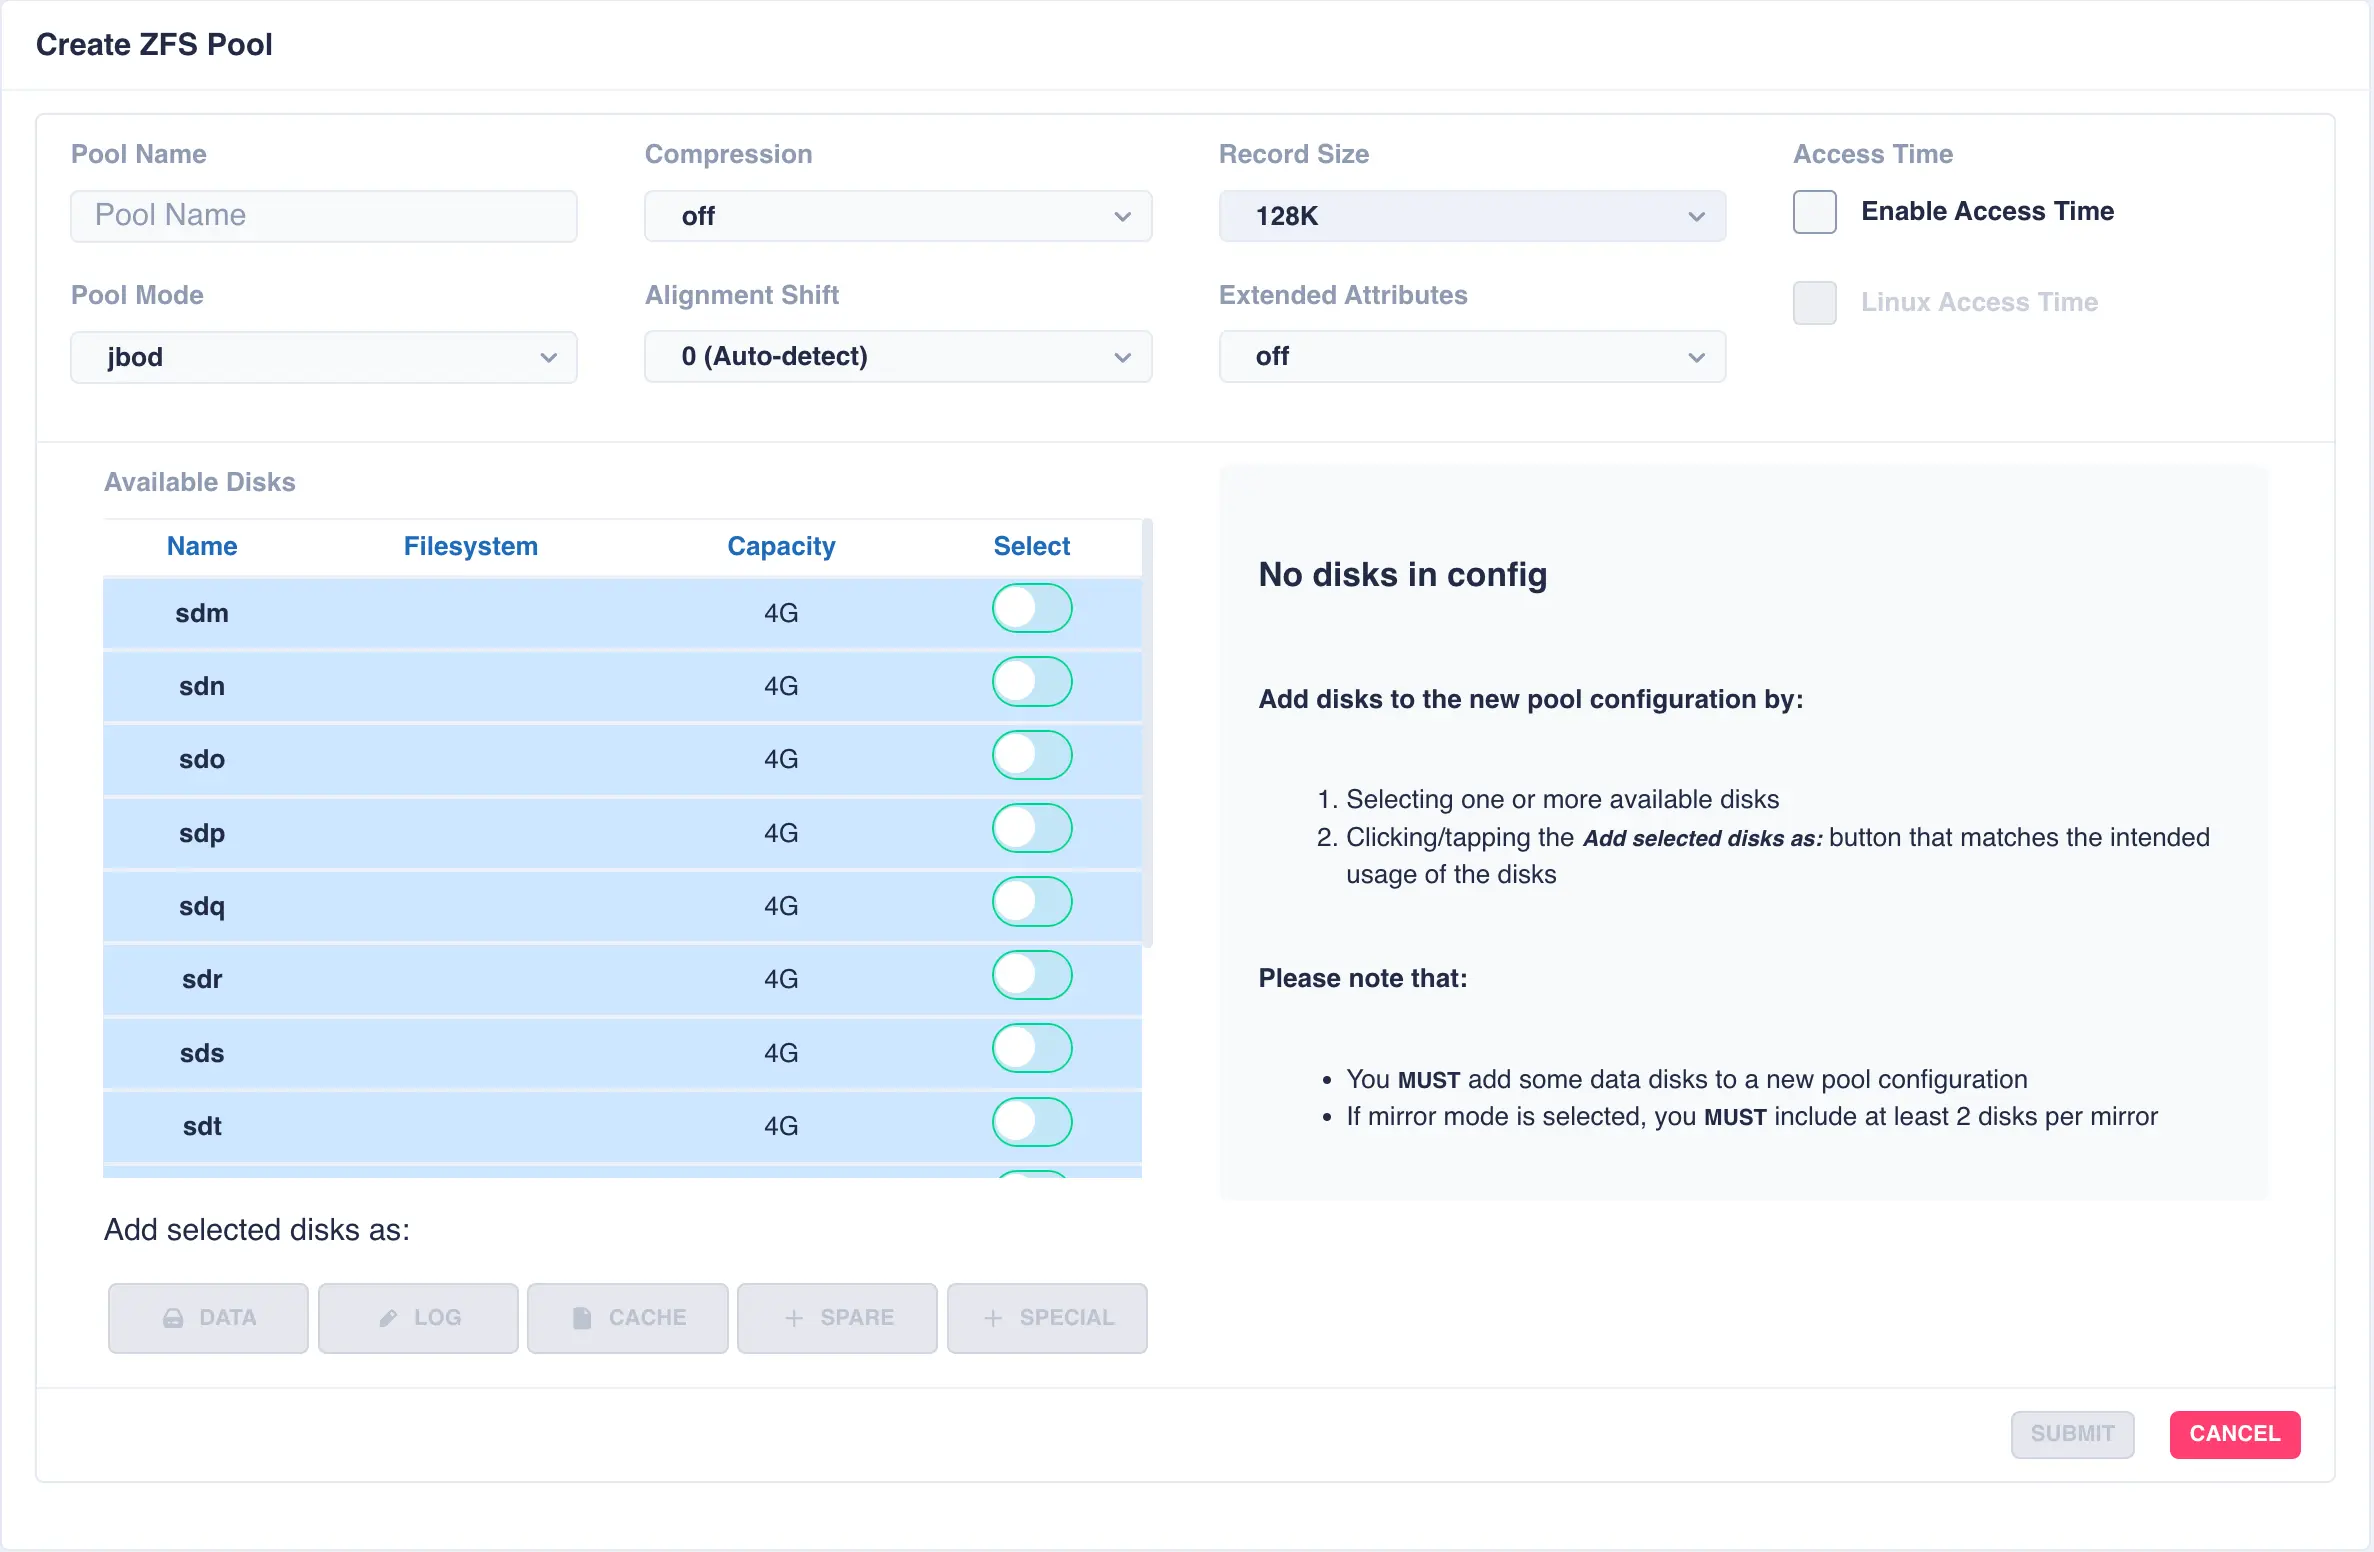This screenshot has height=1552, width=2374.
Task: Enable the select switch for disk sdp
Action: (x=1031, y=829)
